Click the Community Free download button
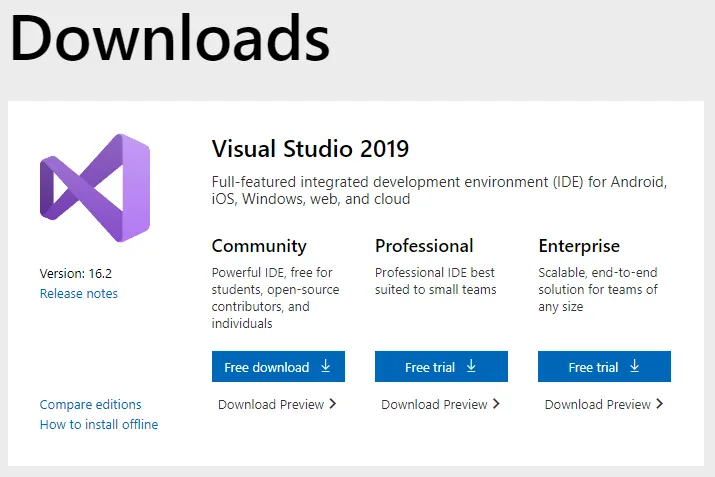 [x=278, y=366]
